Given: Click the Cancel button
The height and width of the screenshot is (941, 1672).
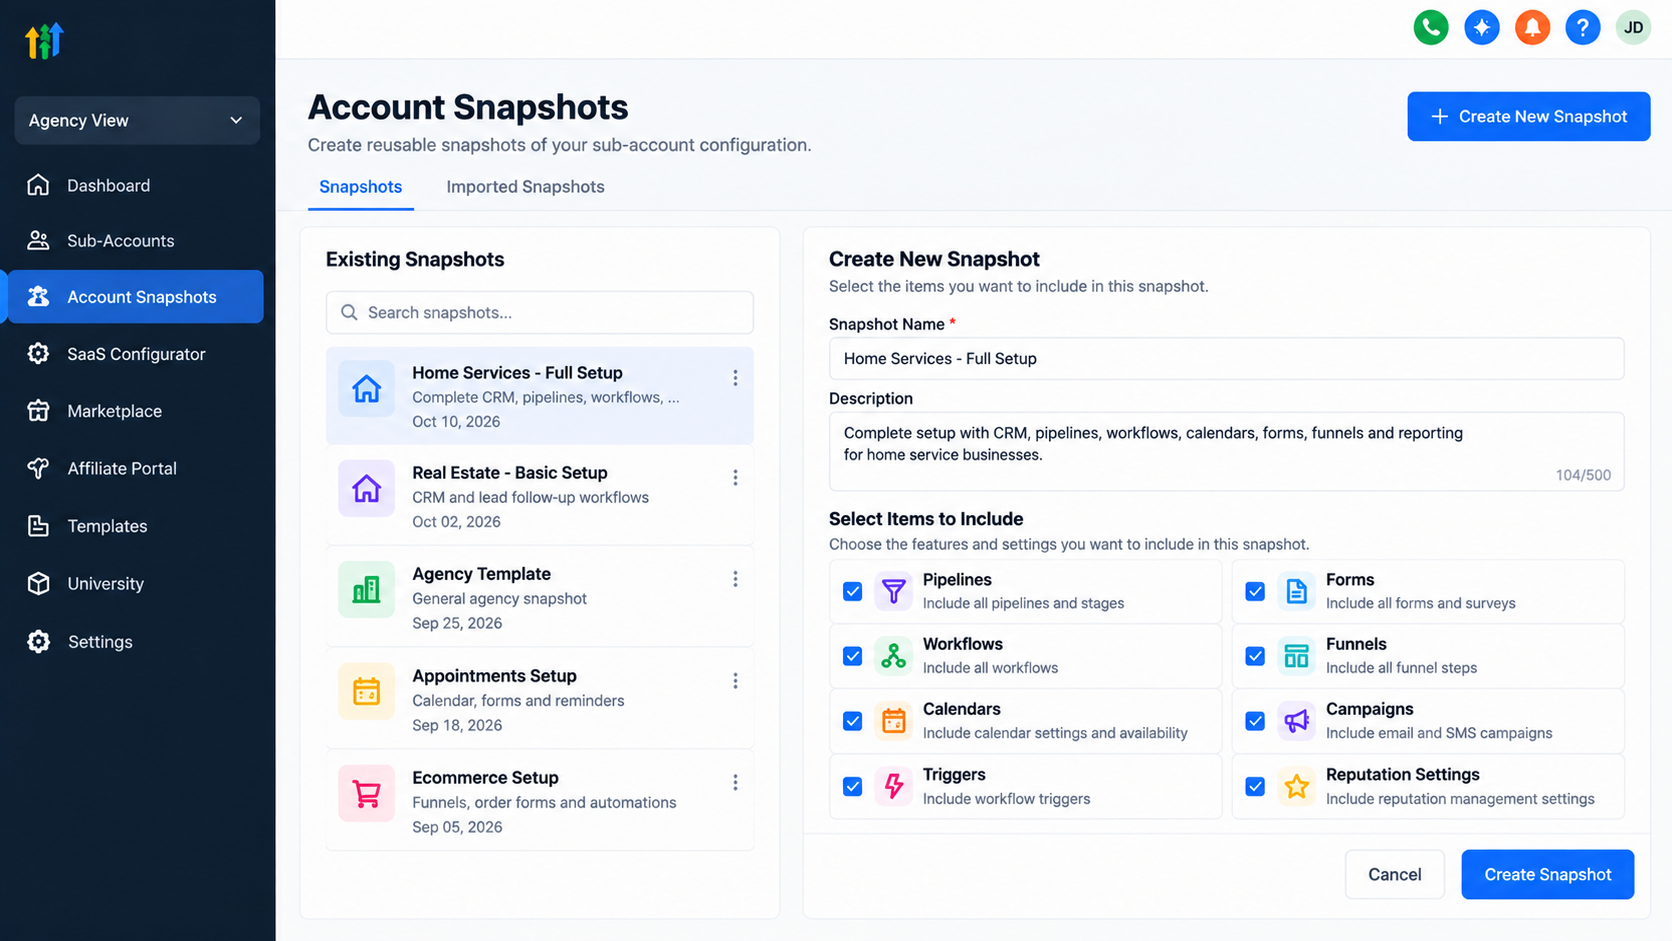Looking at the screenshot, I should click(x=1394, y=875).
